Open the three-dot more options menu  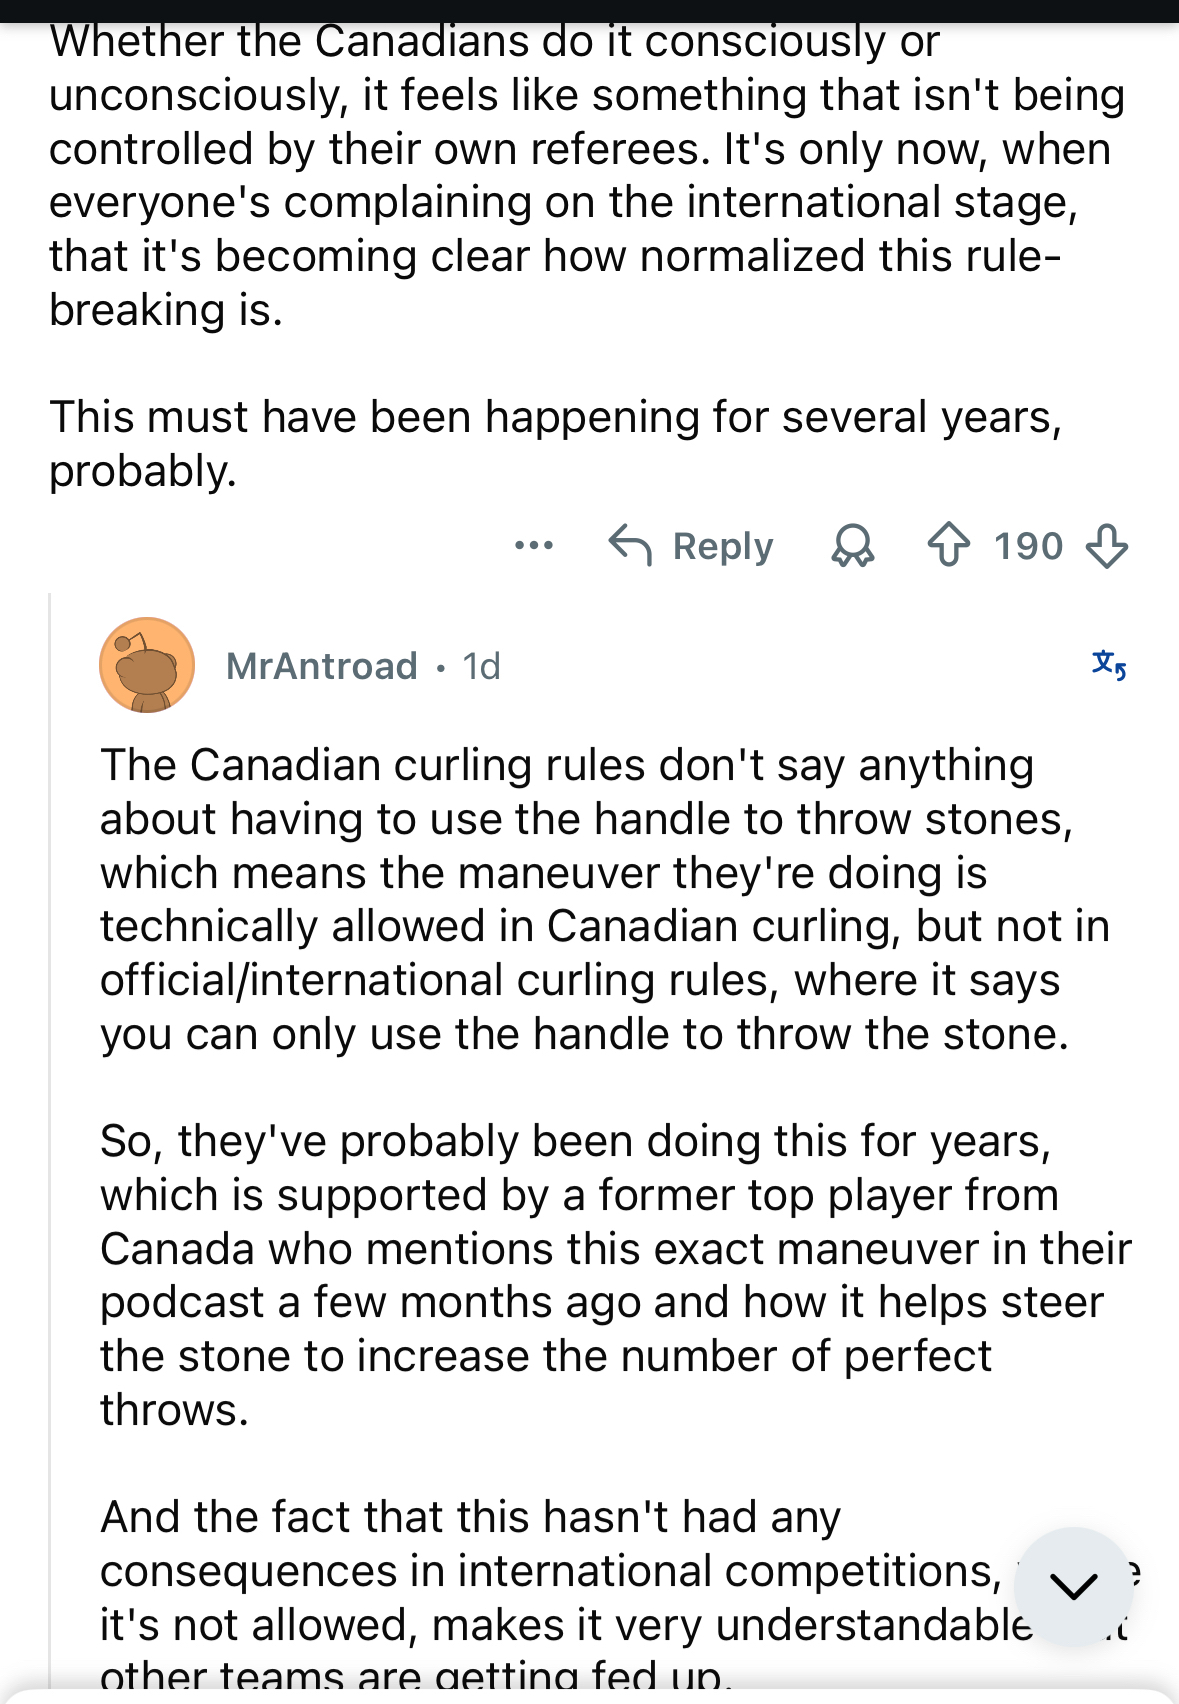coord(533,546)
